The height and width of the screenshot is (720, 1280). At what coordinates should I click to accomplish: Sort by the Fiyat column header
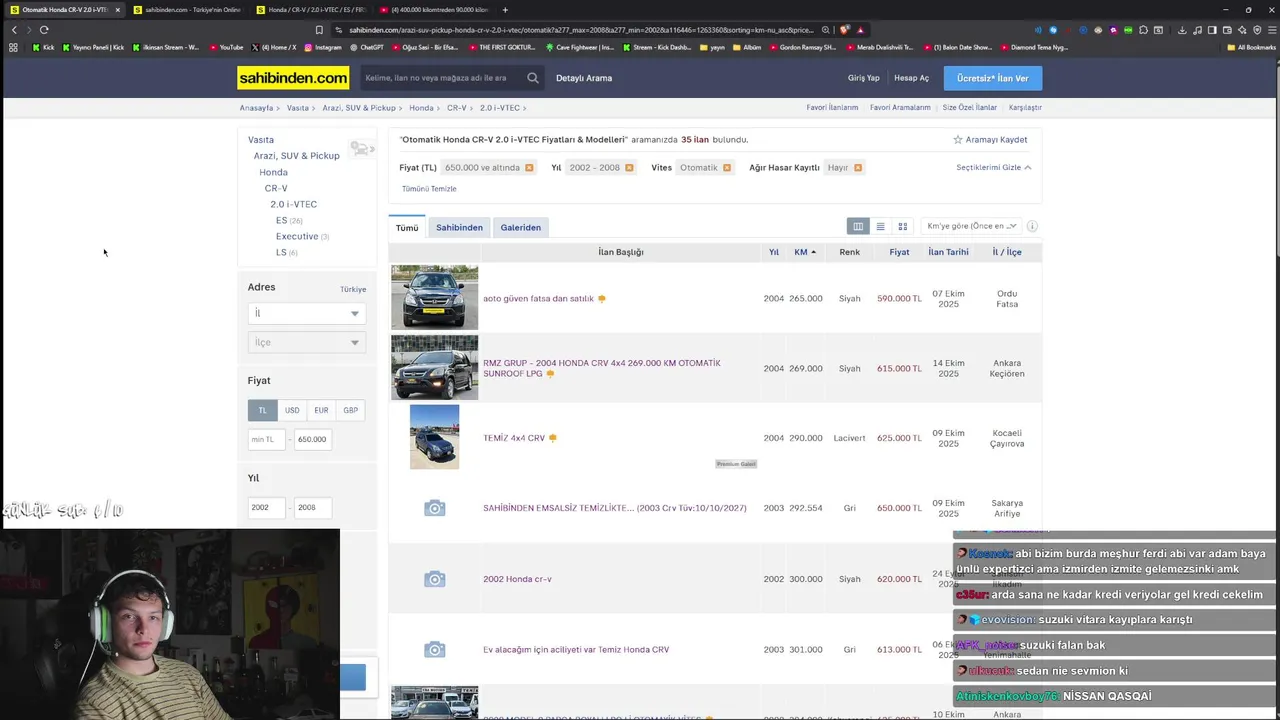(x=899, y=252)
